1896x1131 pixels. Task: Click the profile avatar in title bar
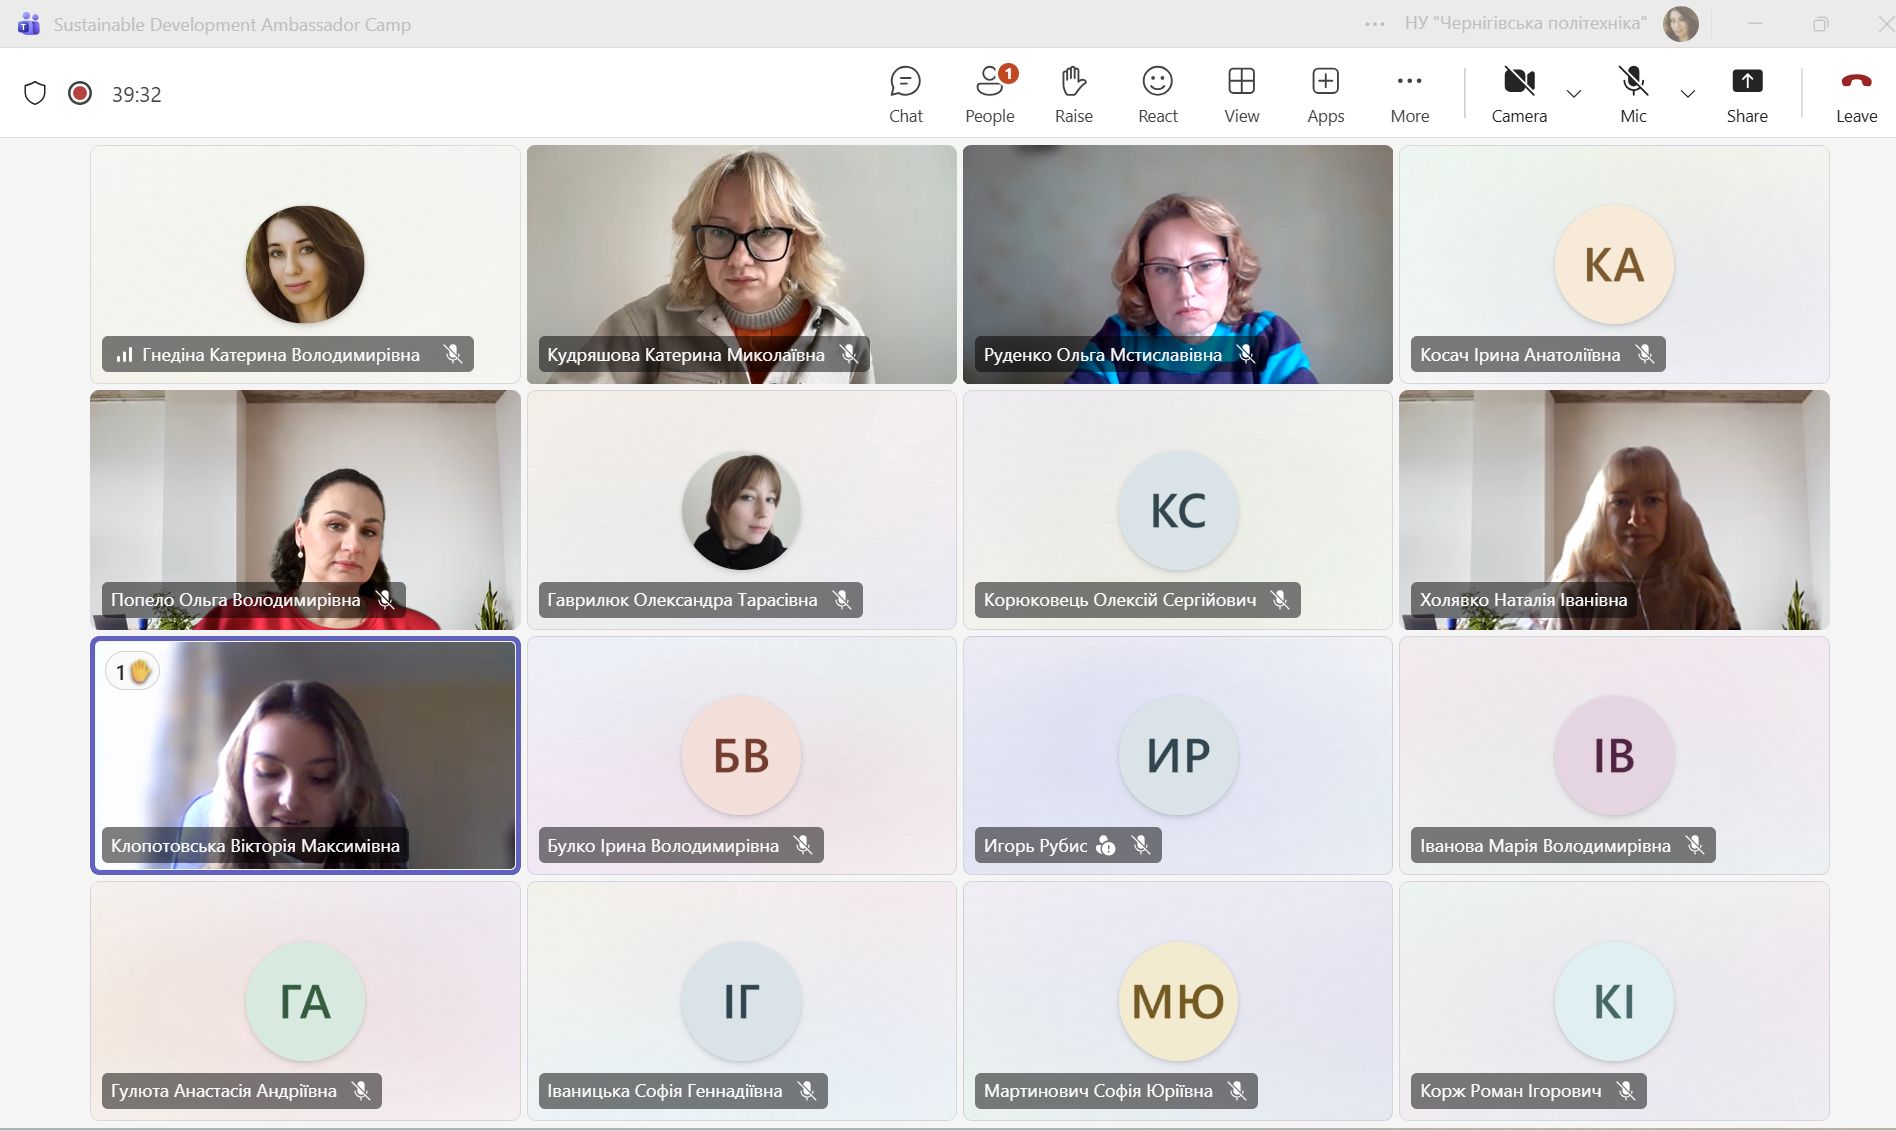pyautogui.click(x=1680, y=24)
